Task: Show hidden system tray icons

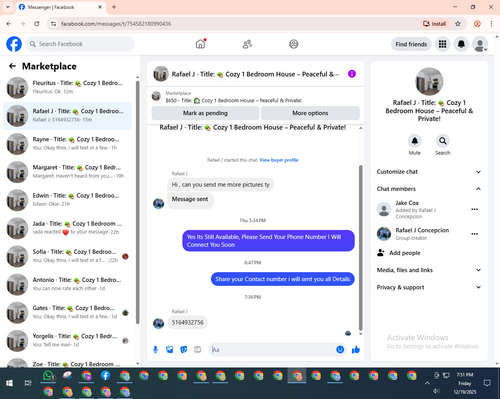Action: (x=427, y=383)
